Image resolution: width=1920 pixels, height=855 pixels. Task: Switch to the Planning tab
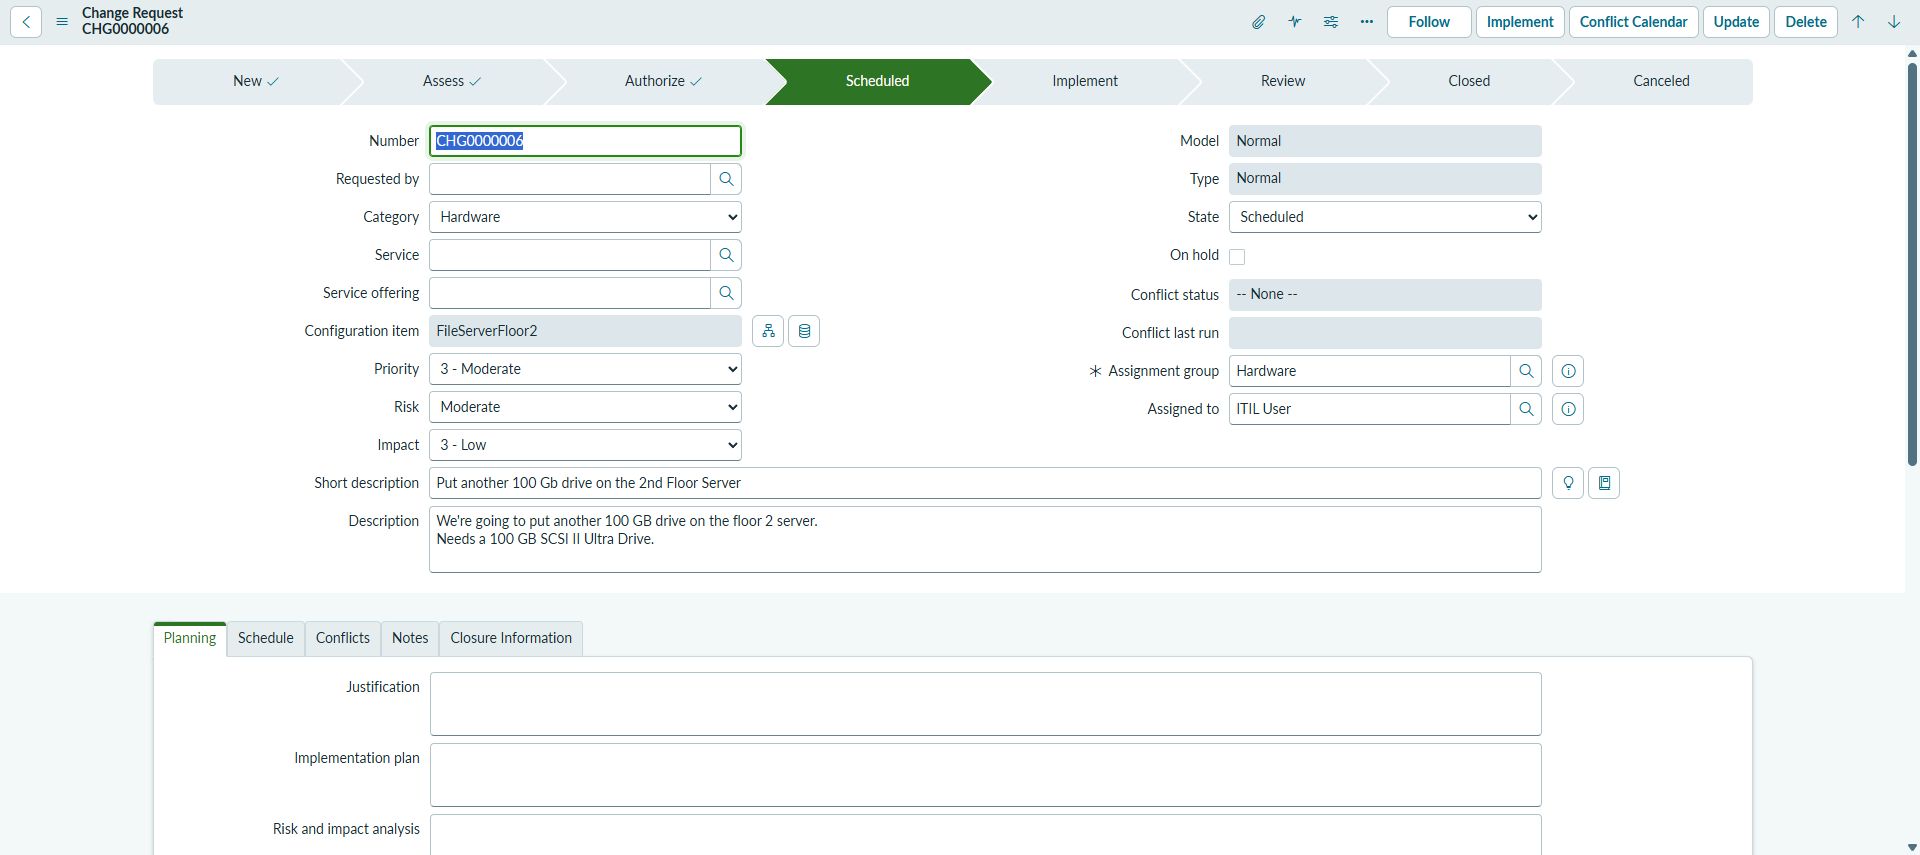(x=190, y=638)
